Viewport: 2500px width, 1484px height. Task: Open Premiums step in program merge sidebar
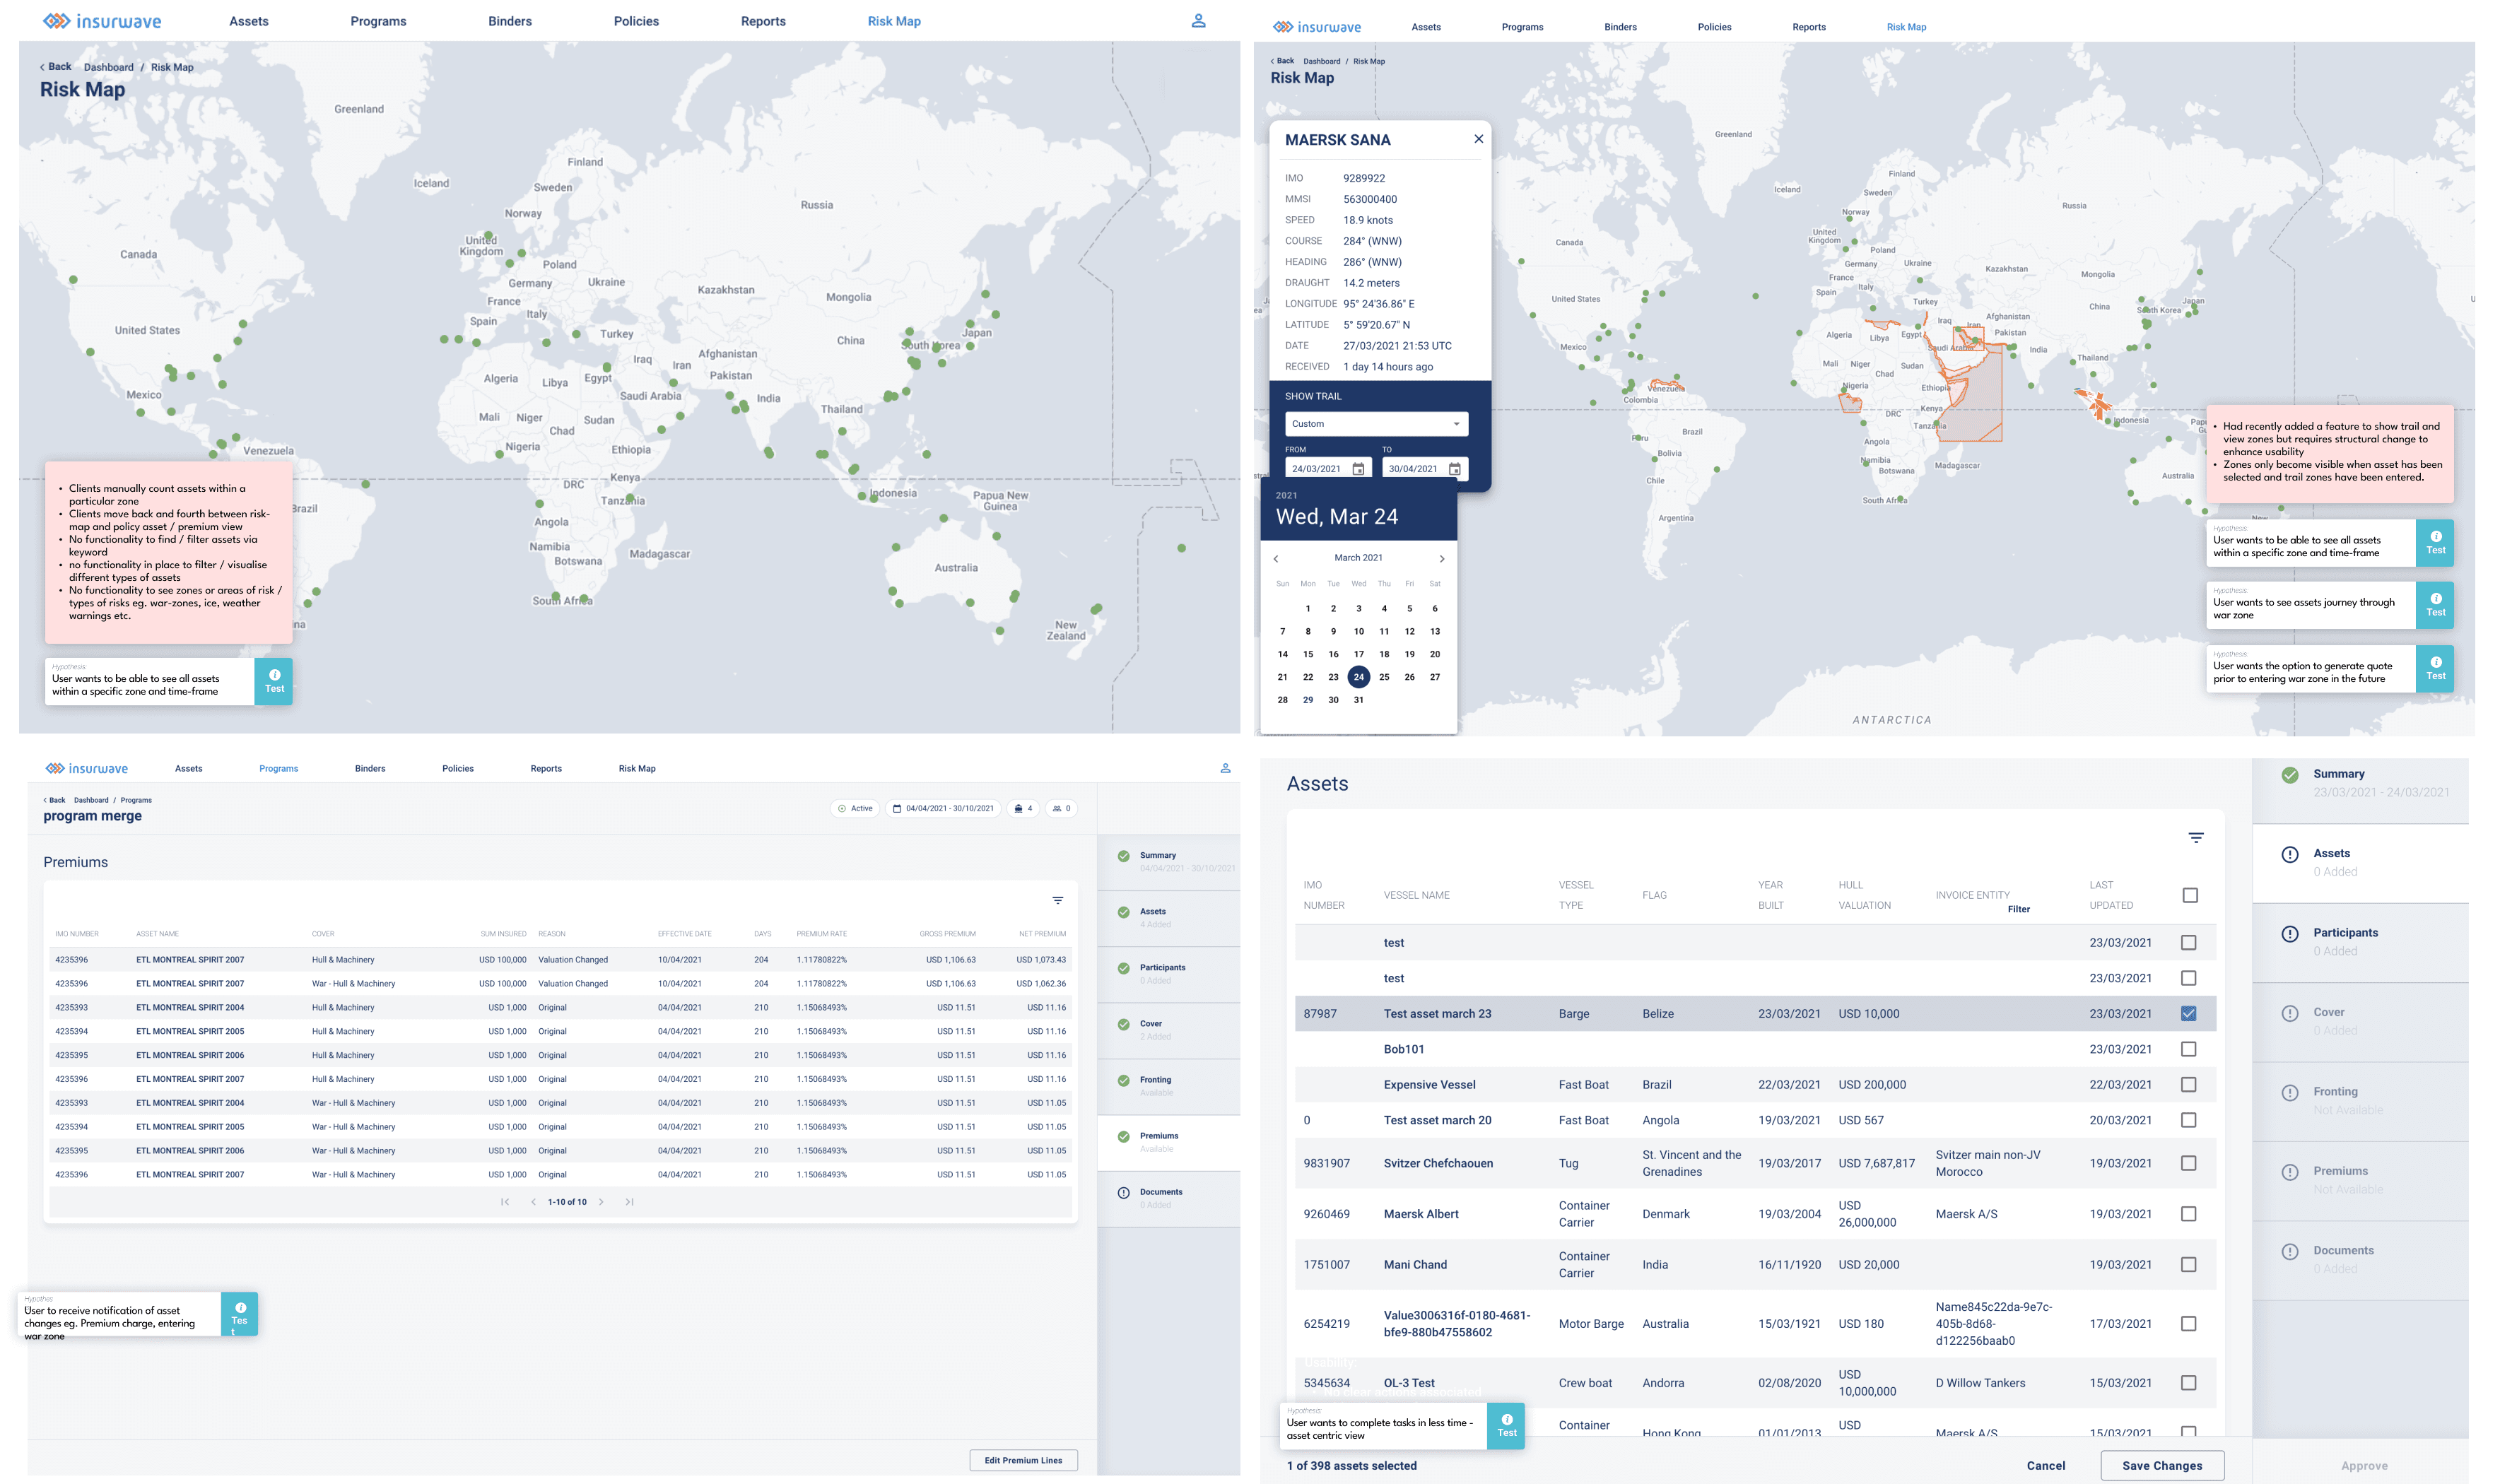1168,1142
